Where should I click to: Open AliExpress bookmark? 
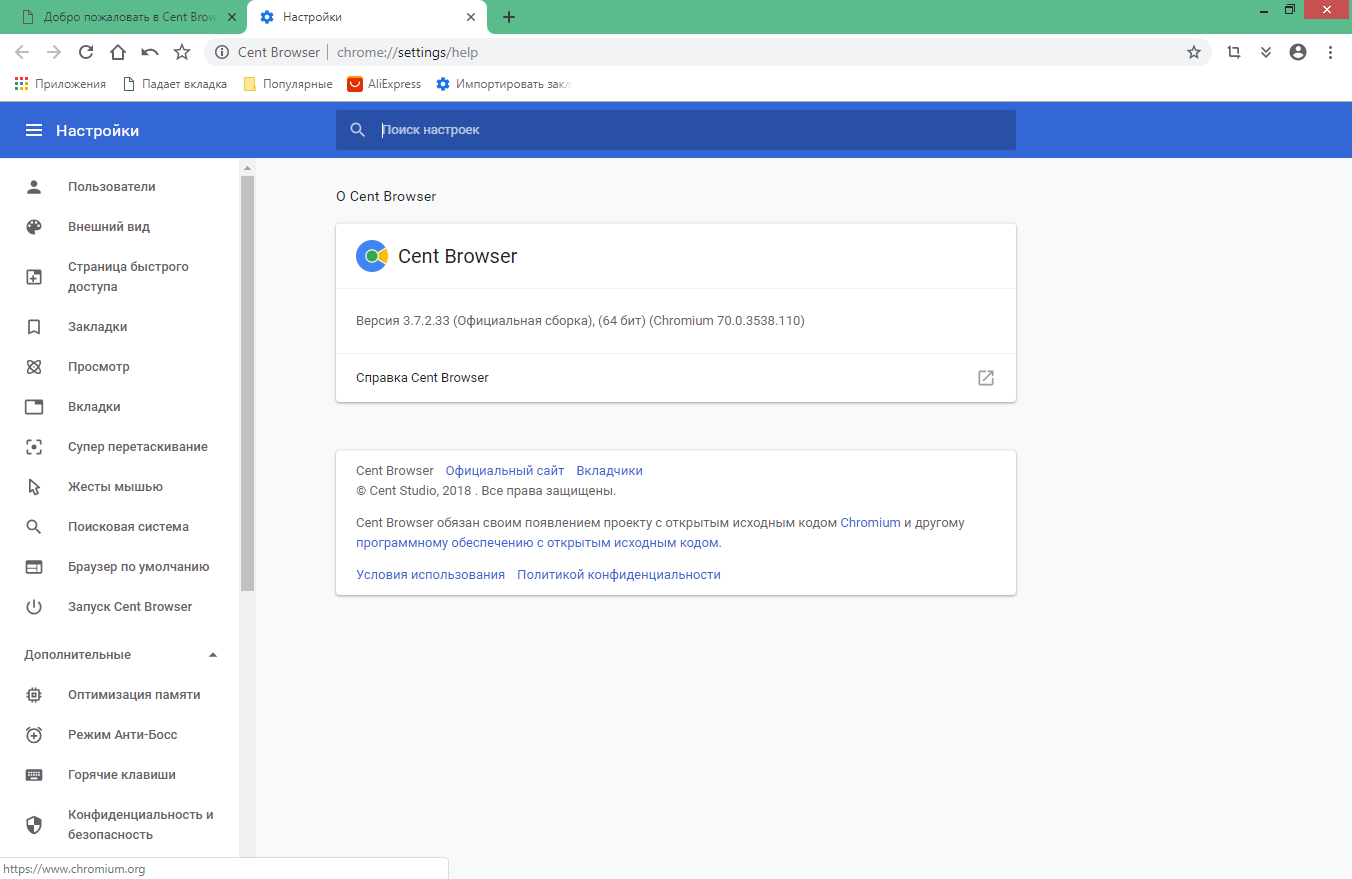point(384,84)
